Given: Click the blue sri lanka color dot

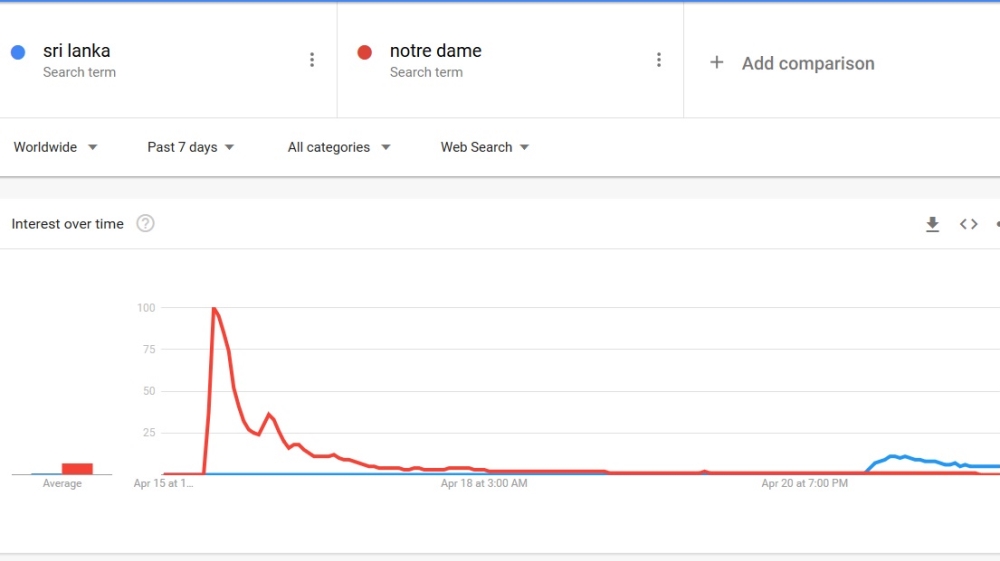Looking at the screenshot, I should coord(18,52).
